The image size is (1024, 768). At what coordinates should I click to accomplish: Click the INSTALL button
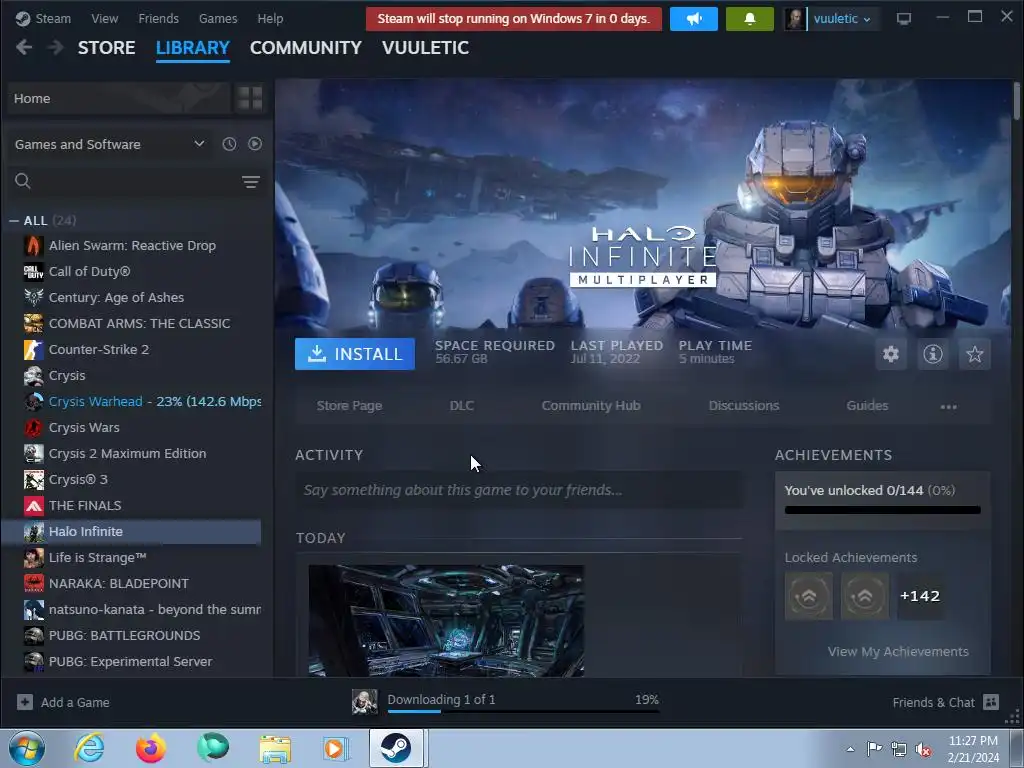[x=355, y=354]
